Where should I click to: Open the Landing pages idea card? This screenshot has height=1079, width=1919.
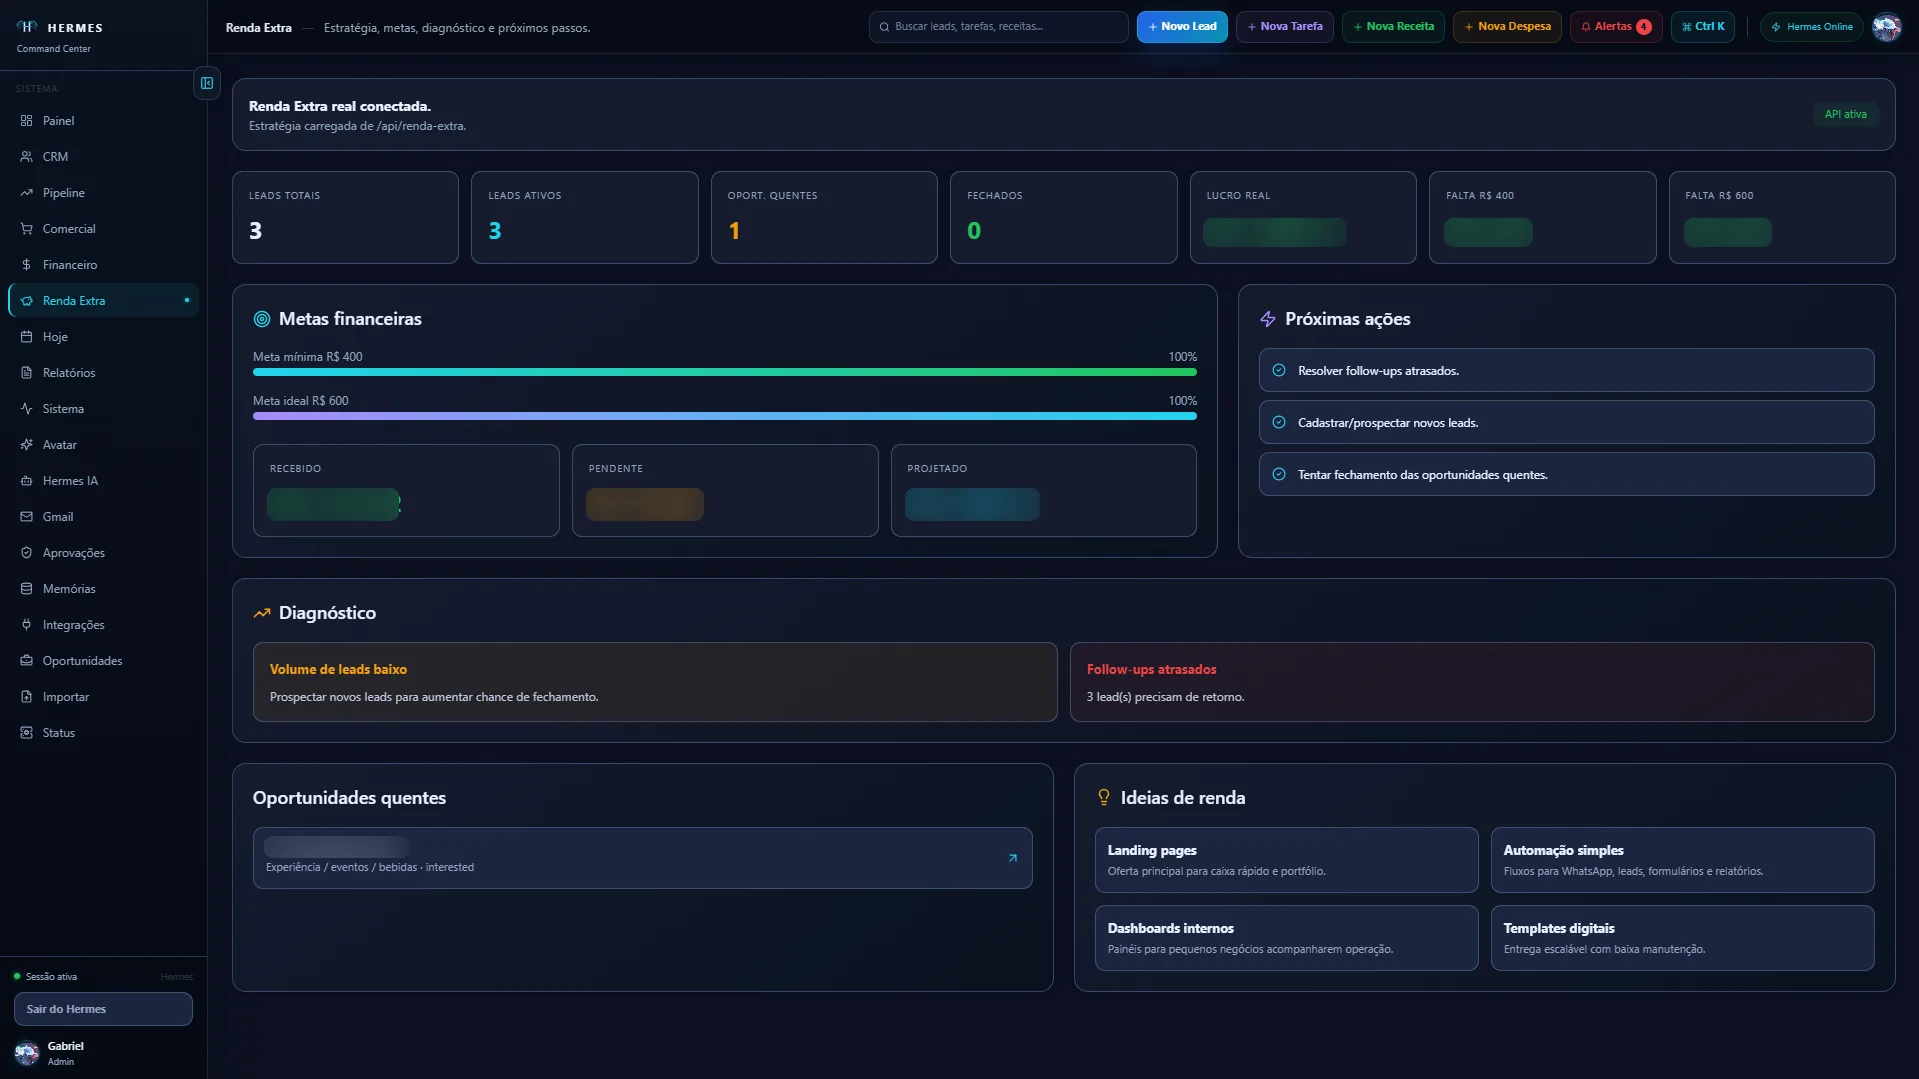click(x=1286, y=860)
